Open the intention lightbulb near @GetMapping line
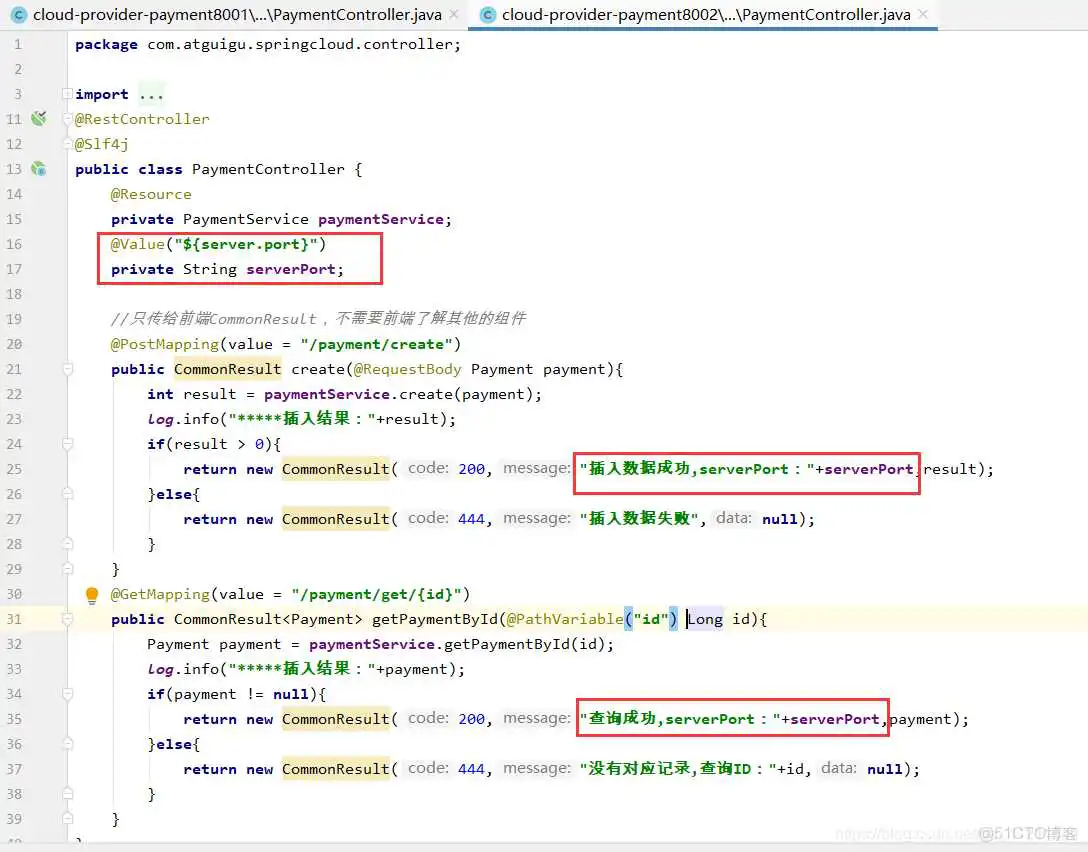 click(91, 593)
